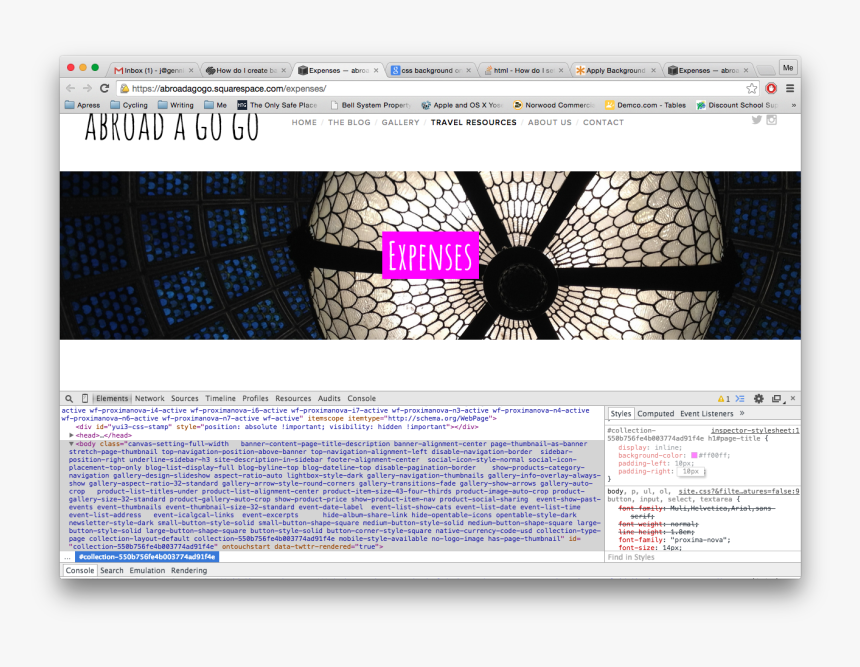Switch to html How do I tab
Viewport: 860px width, 667px height.
(523, 70)
